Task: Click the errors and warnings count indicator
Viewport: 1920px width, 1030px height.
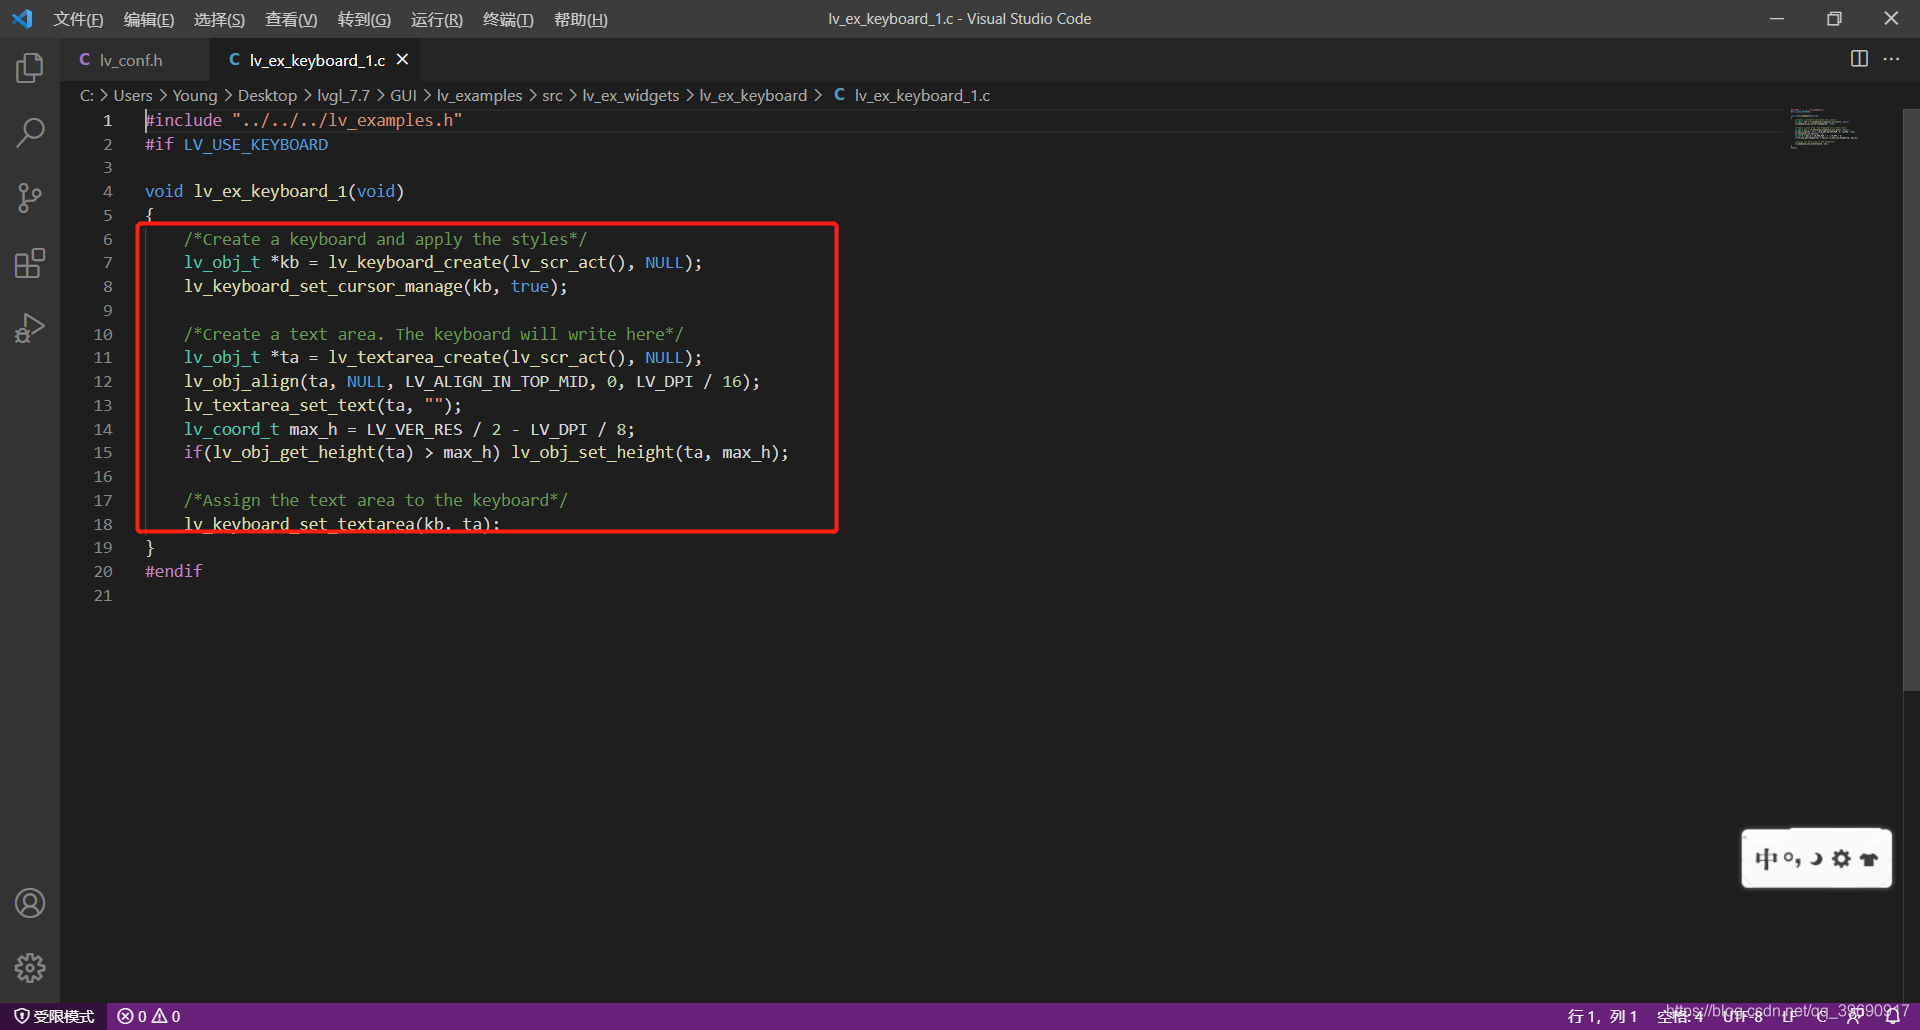Action: pyautogui.click(x=149, y=1016)
